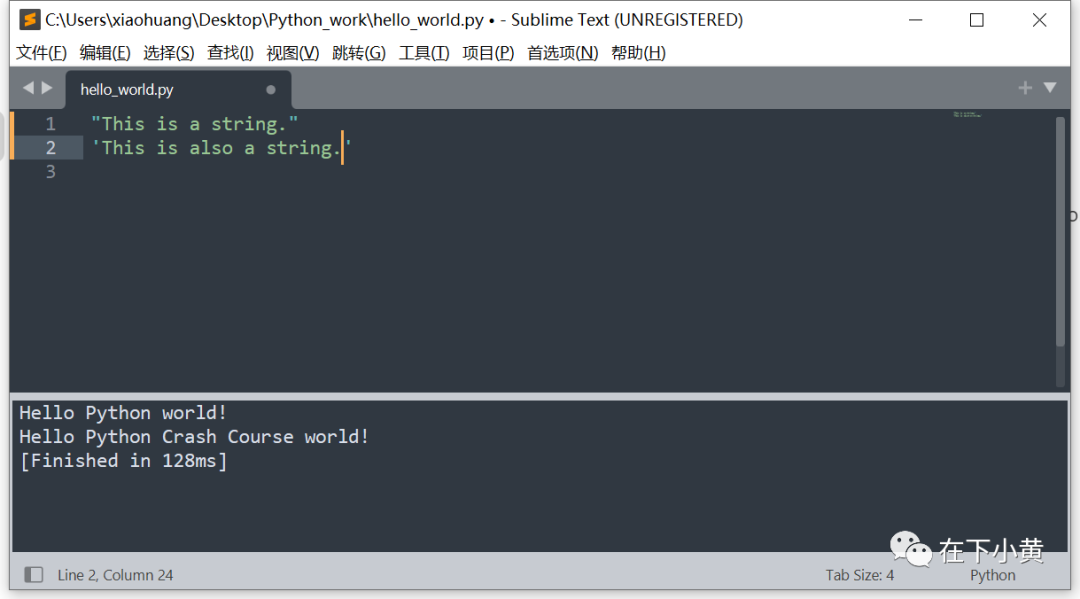Click line number 2 in gutter

50,148
